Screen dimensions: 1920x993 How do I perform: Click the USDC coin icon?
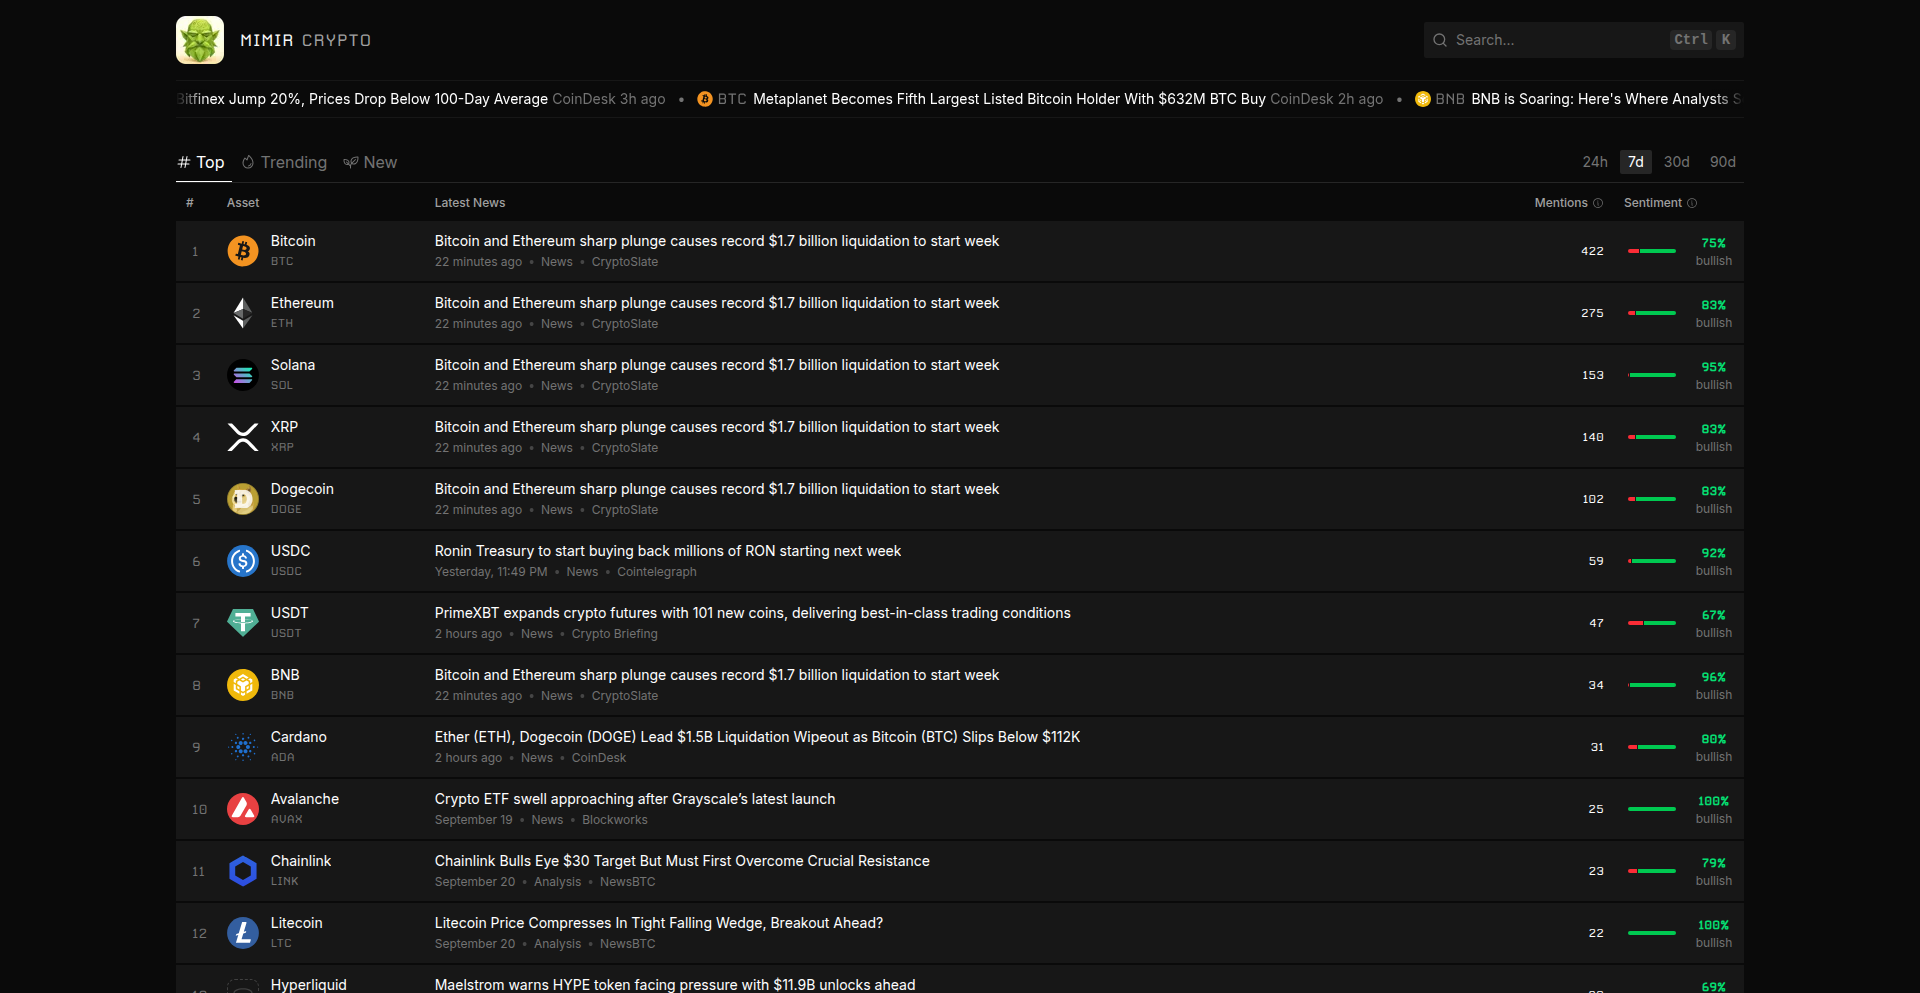point(243,561)
